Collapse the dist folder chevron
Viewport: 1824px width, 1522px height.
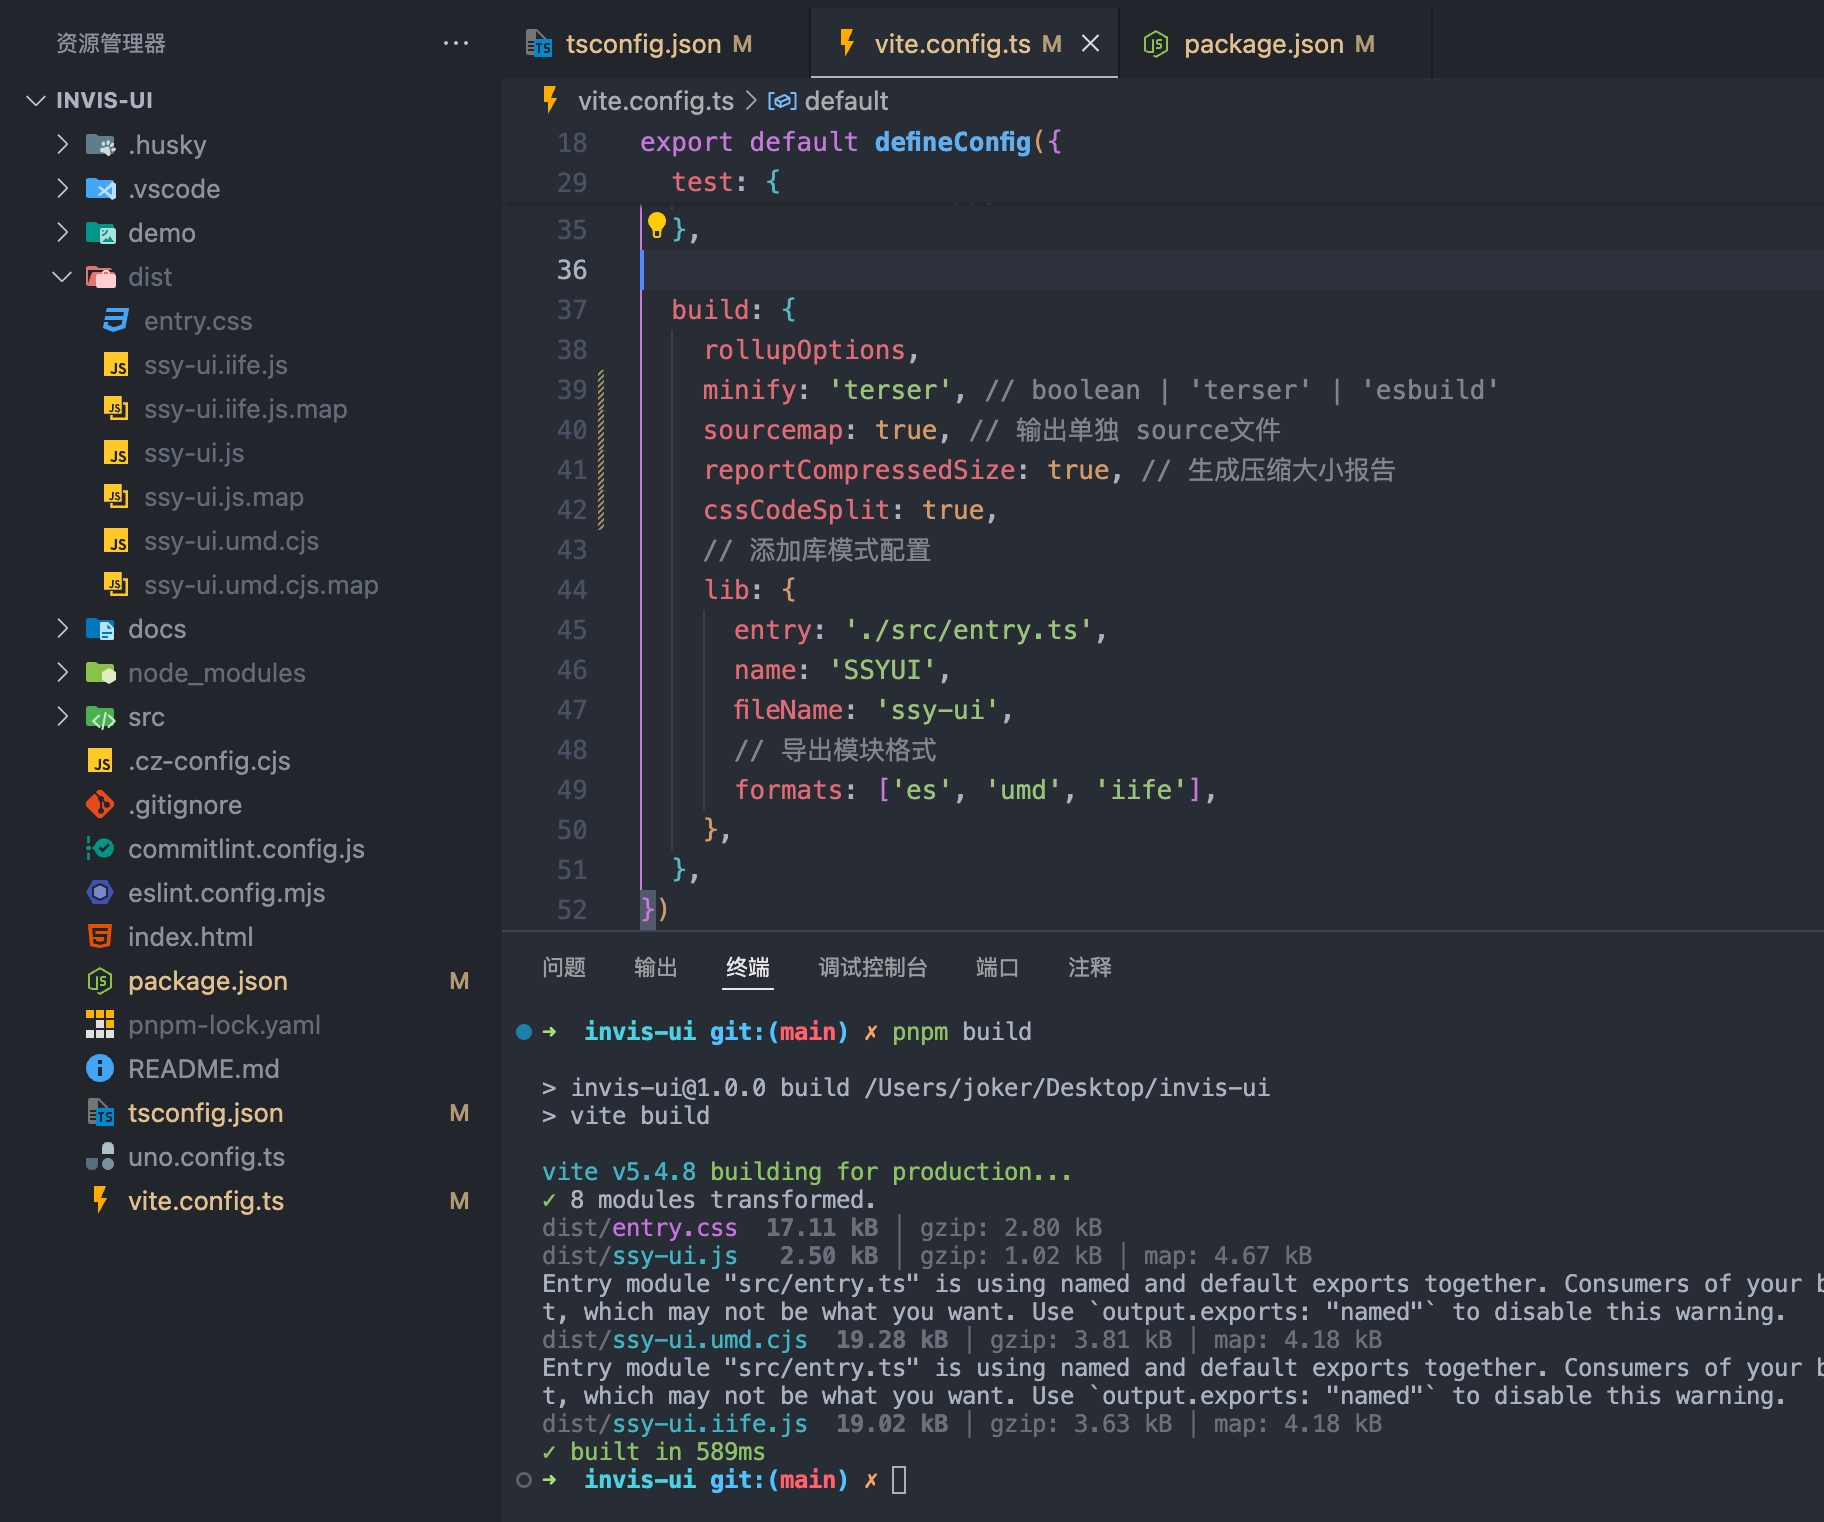pyautogui.click(x=63, y=277)
